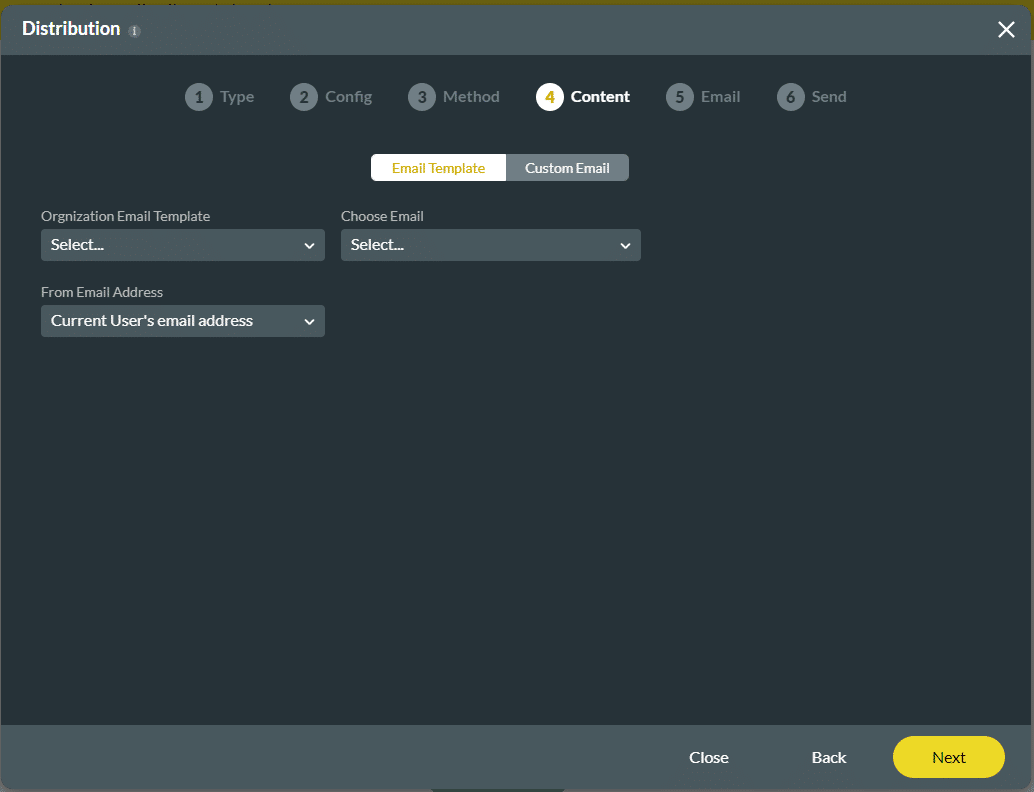Image resolution: width=1034 pixels, height=792 pixels.
Task: Click the number 3 step circle
Action: 422,97
